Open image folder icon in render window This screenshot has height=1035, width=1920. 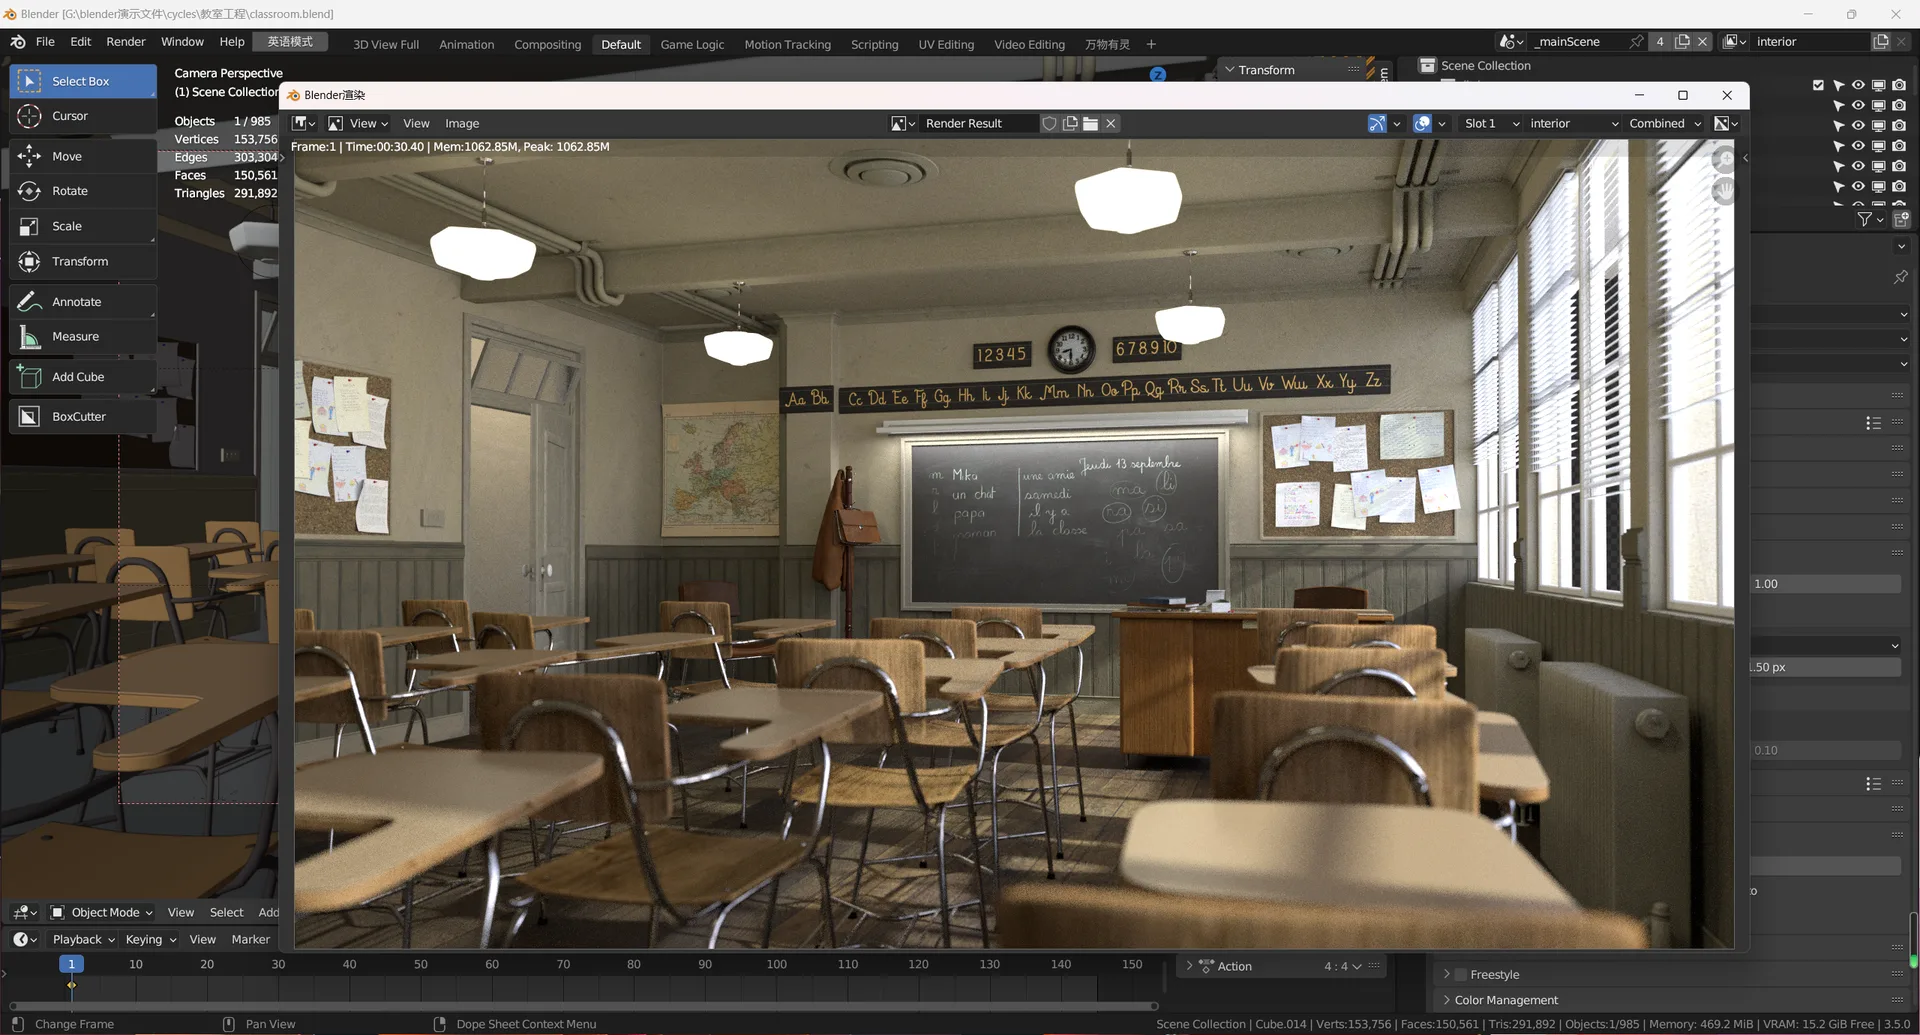coord(1090,123)
